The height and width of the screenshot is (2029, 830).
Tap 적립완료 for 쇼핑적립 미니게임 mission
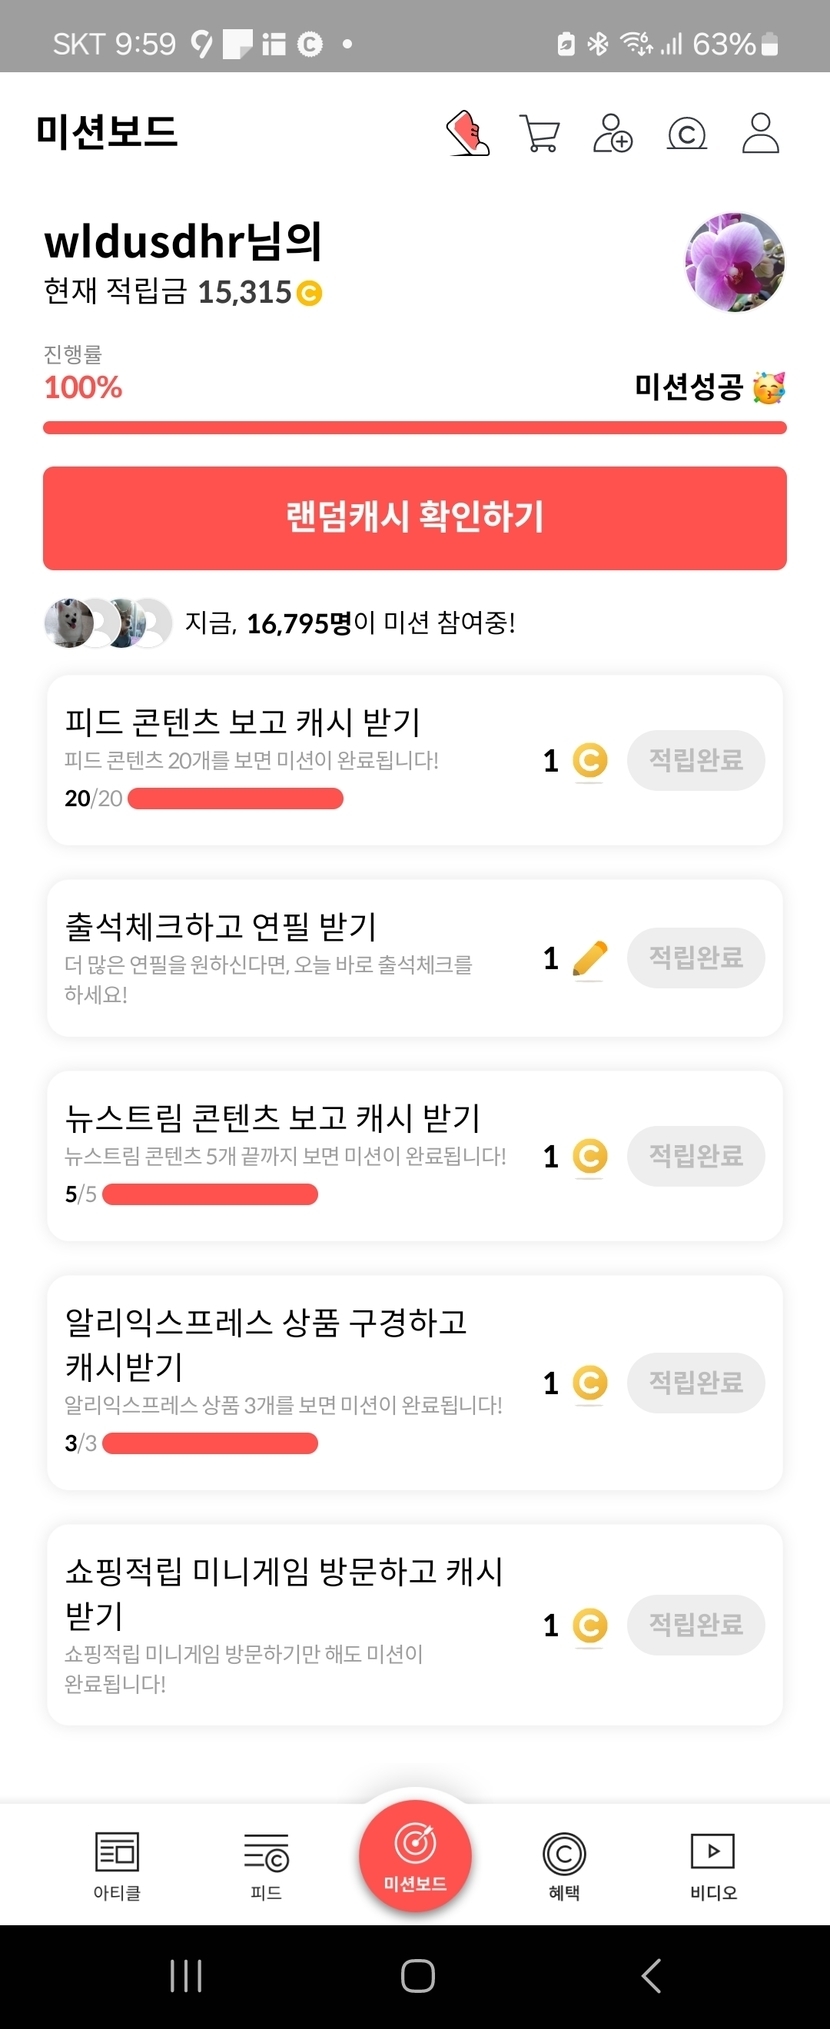696,1625
